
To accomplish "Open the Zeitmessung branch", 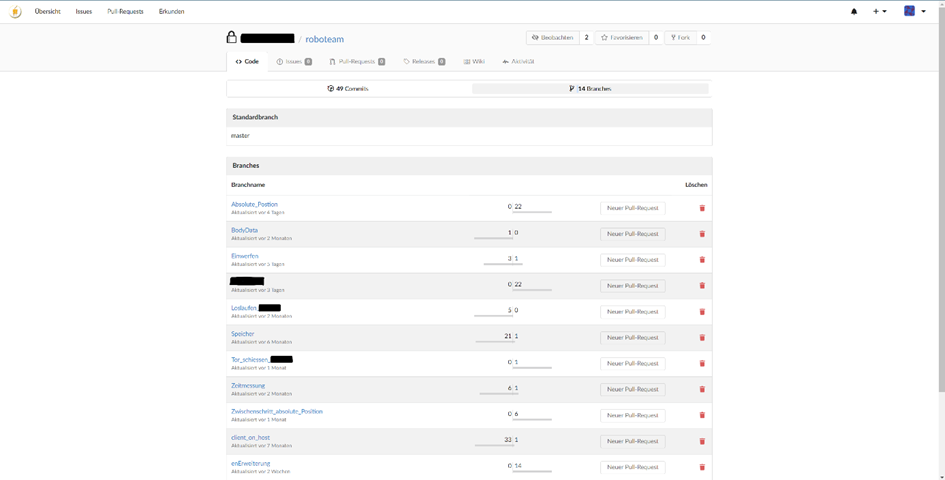I will [248, 386].
